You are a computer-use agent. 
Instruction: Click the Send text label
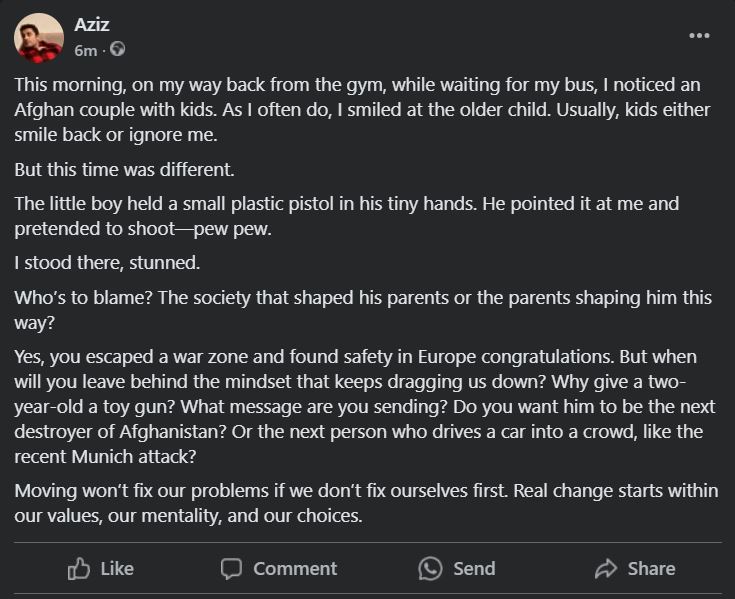(474, 569)
